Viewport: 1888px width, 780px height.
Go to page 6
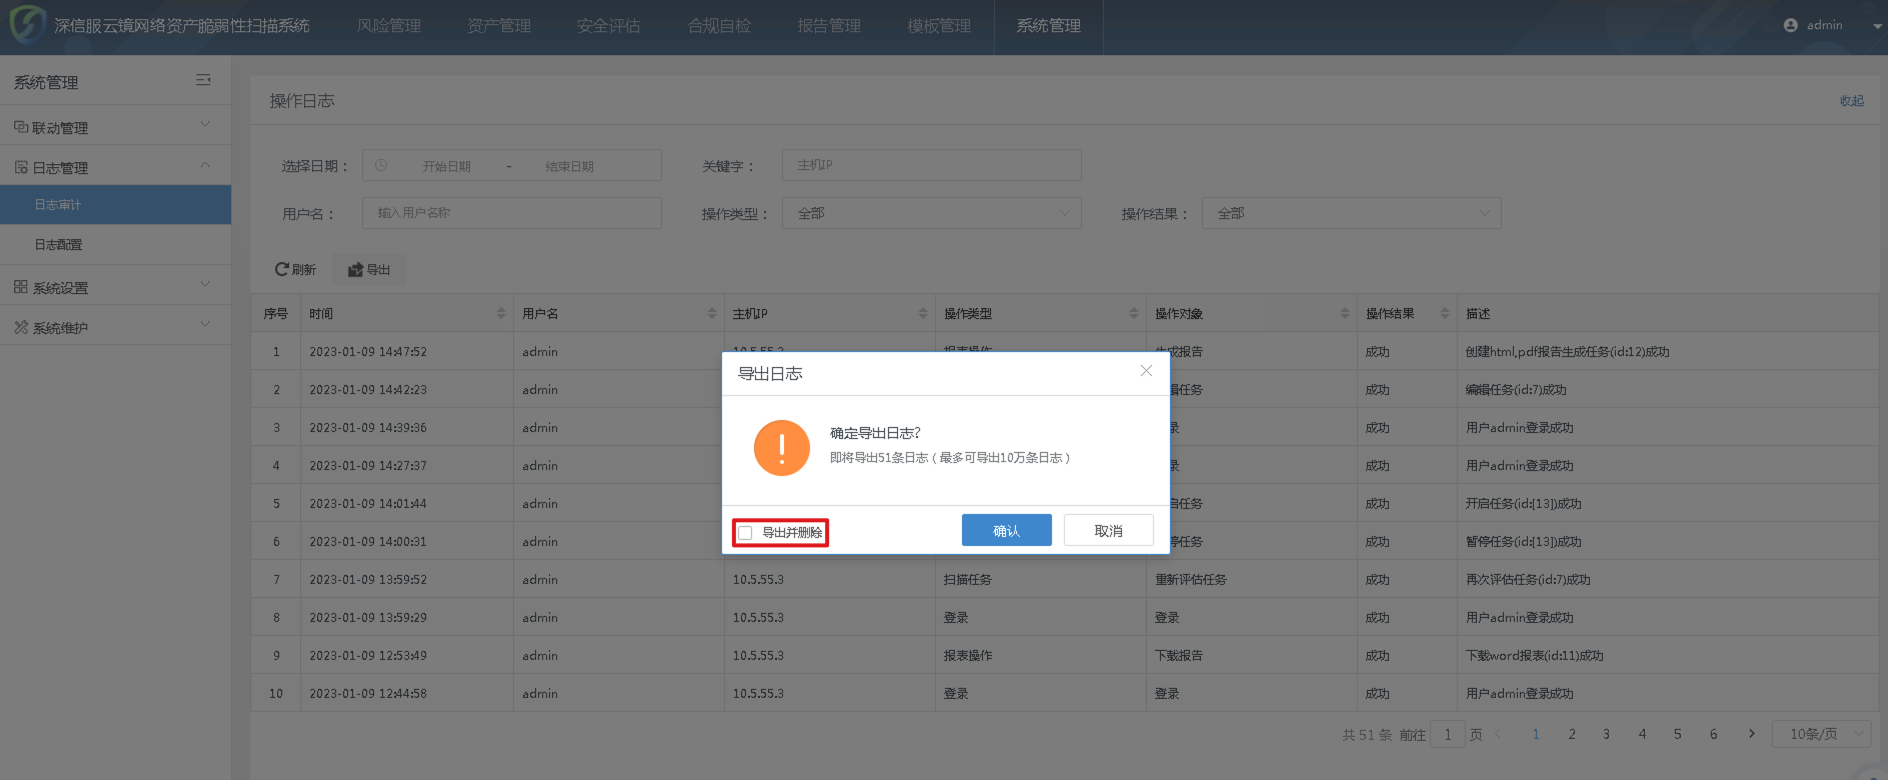(x=1713, y=734)
